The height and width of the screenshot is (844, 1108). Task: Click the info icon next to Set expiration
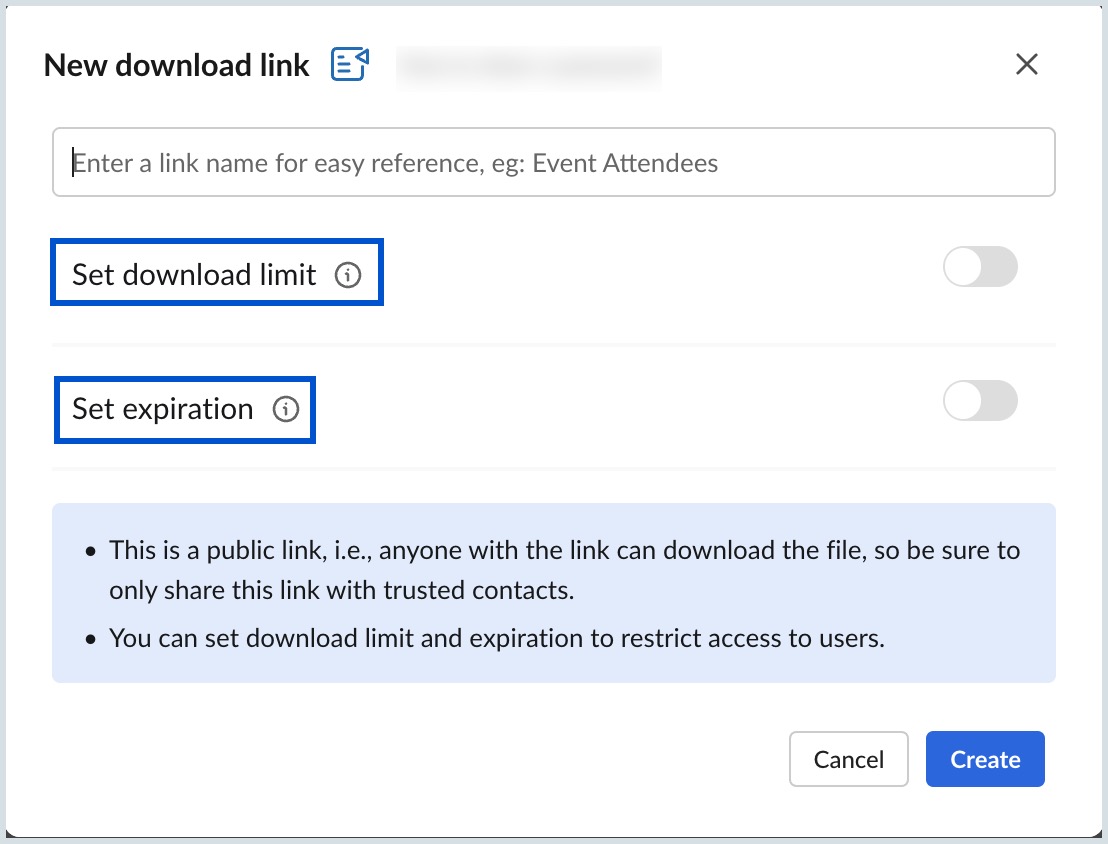coord(287,409)
